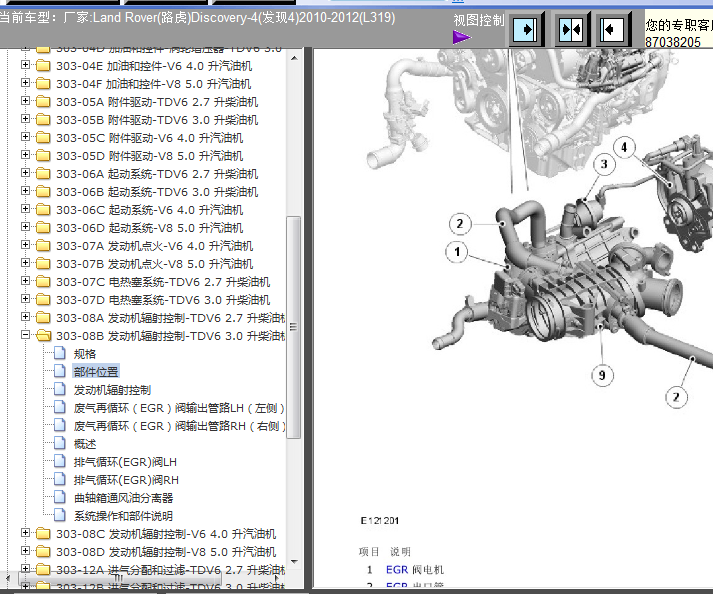Click the purple arrow under 视图控制
Screen dimensions: 713x594
coord(462,37)
